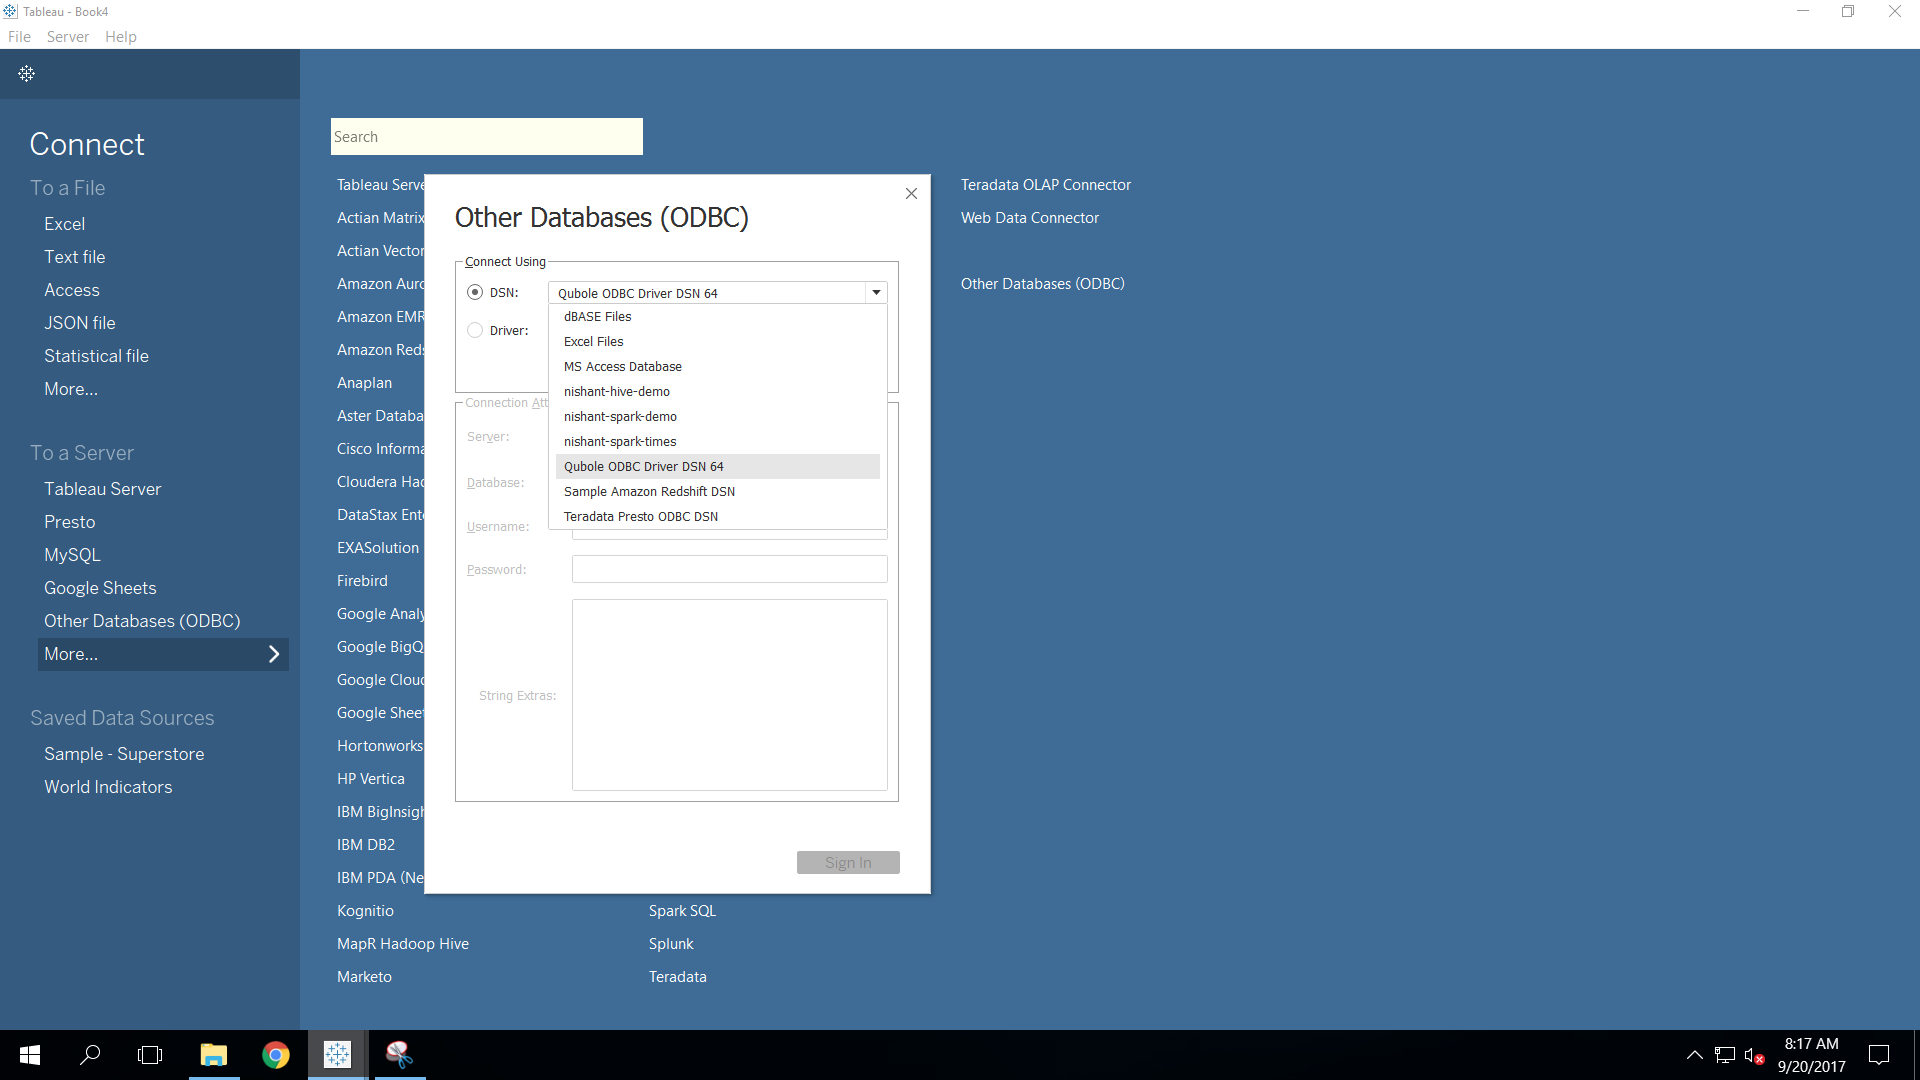Choose Sample Amazon Redshift DSN option

coord(717,492)
